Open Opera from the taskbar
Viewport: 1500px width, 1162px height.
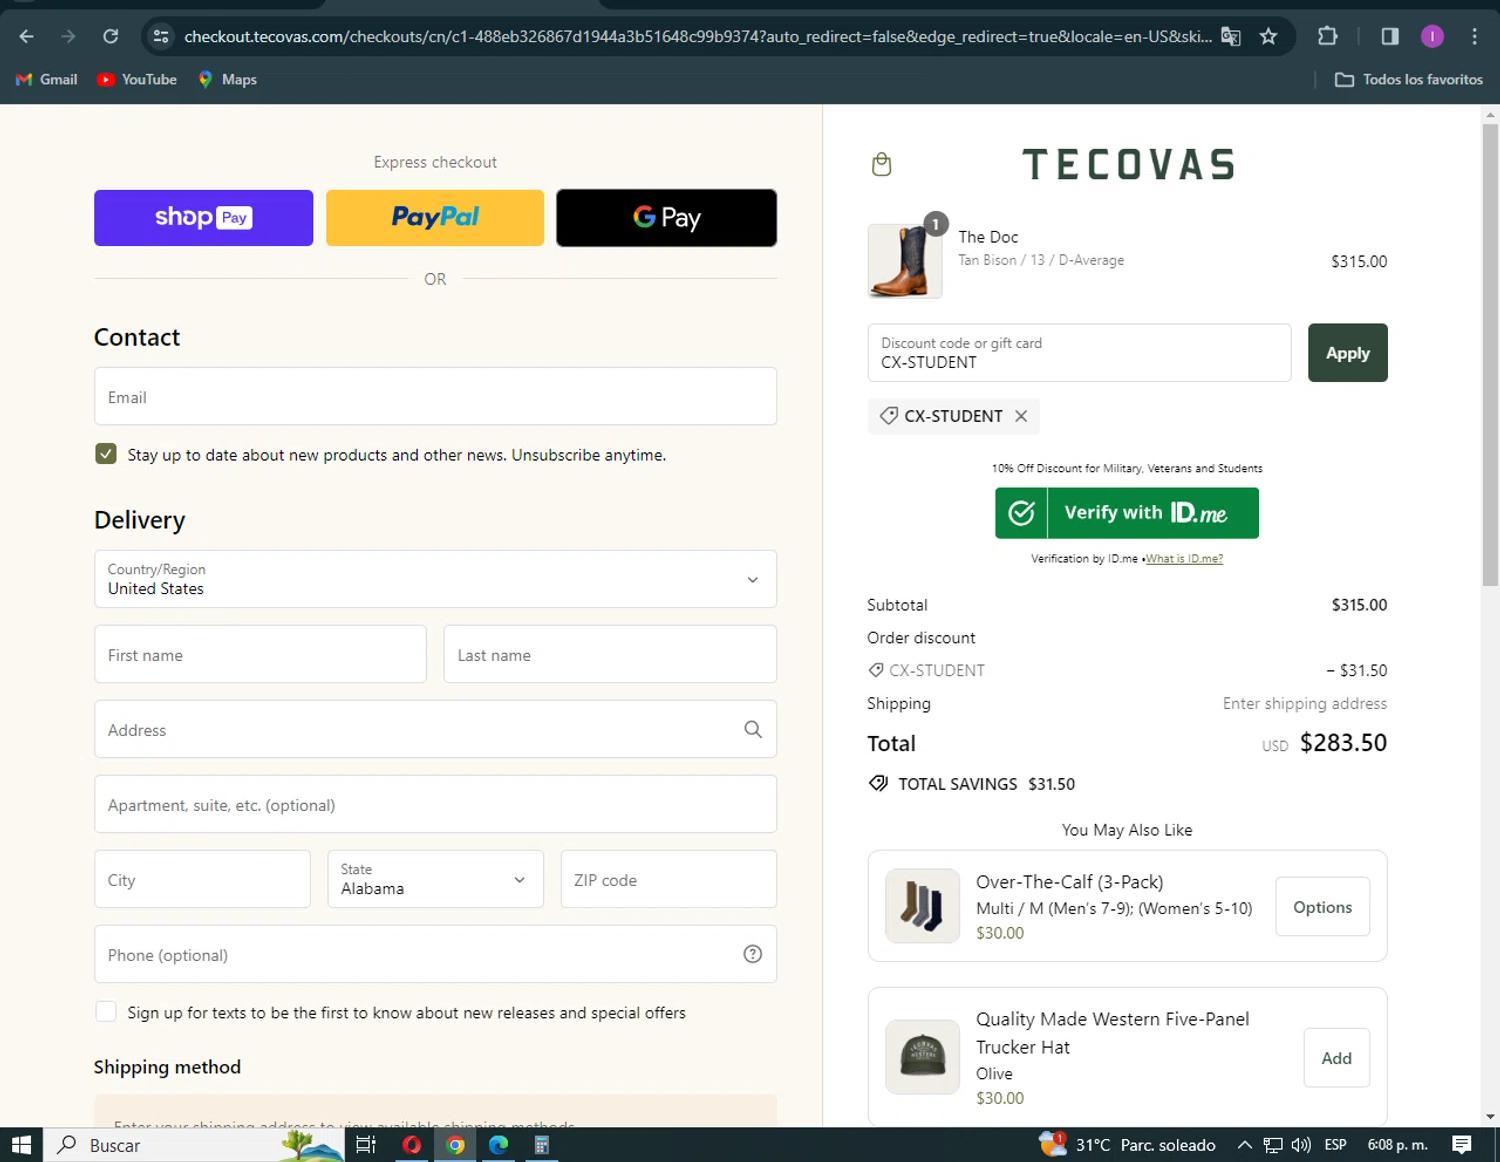[x=411, y=1145]
